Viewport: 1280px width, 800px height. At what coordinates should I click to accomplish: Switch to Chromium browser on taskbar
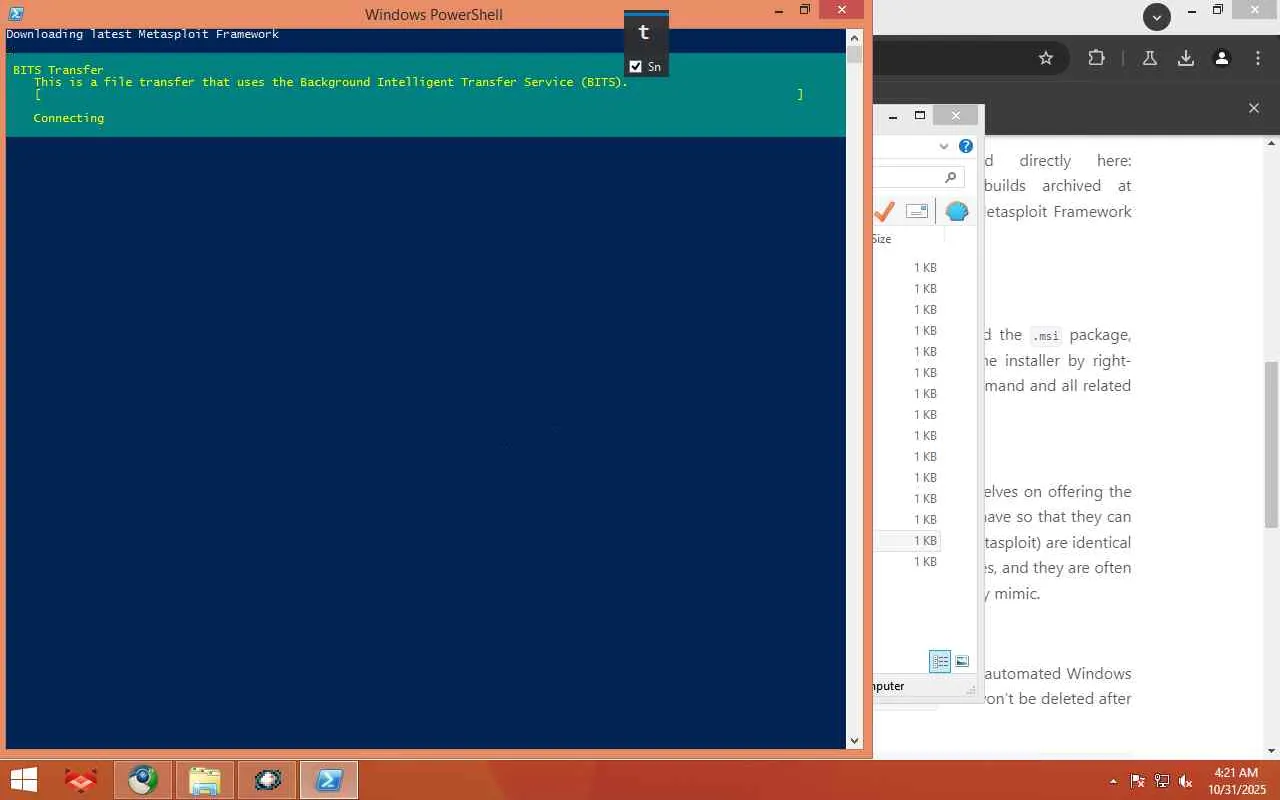tap(143, 780)
